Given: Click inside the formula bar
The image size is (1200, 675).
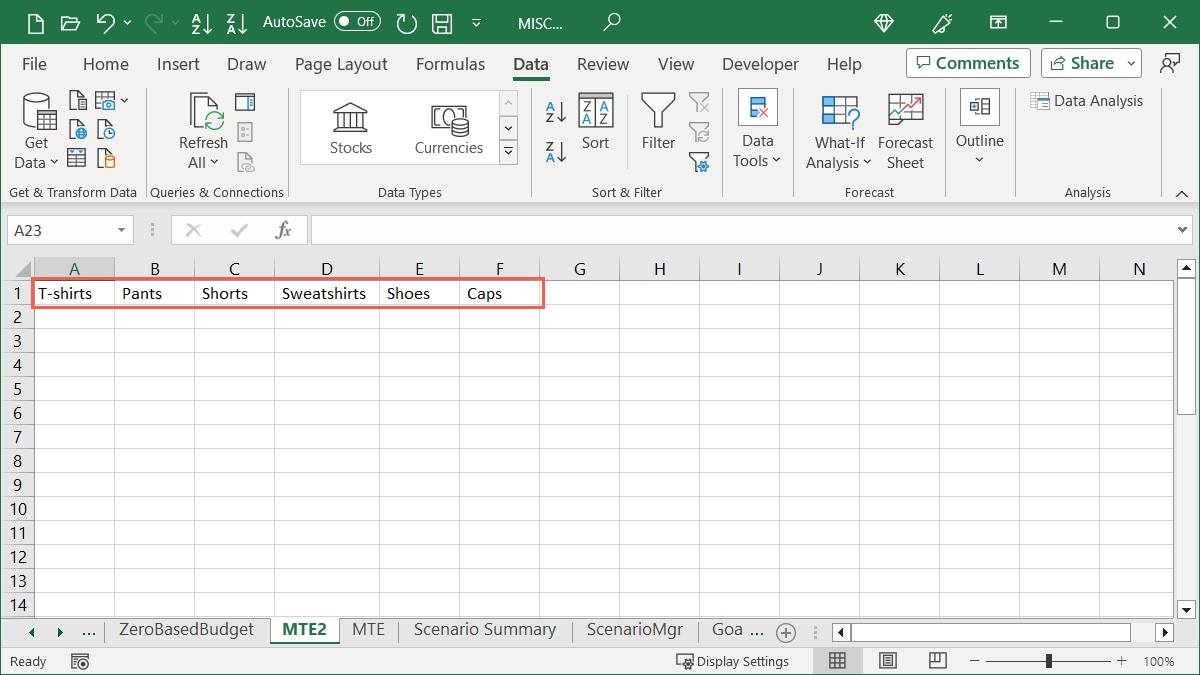Looking at the screenshot, I should point(700,229).
